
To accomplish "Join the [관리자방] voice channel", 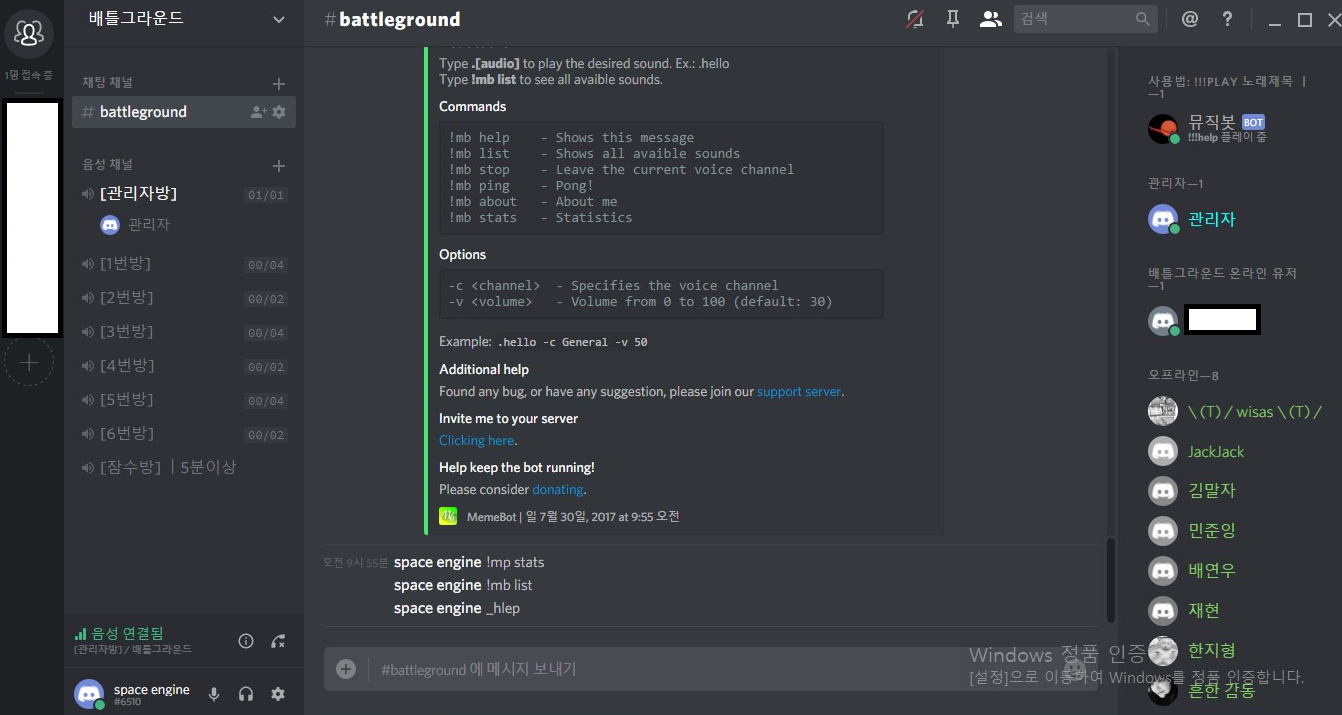I will tap(184, 194).
